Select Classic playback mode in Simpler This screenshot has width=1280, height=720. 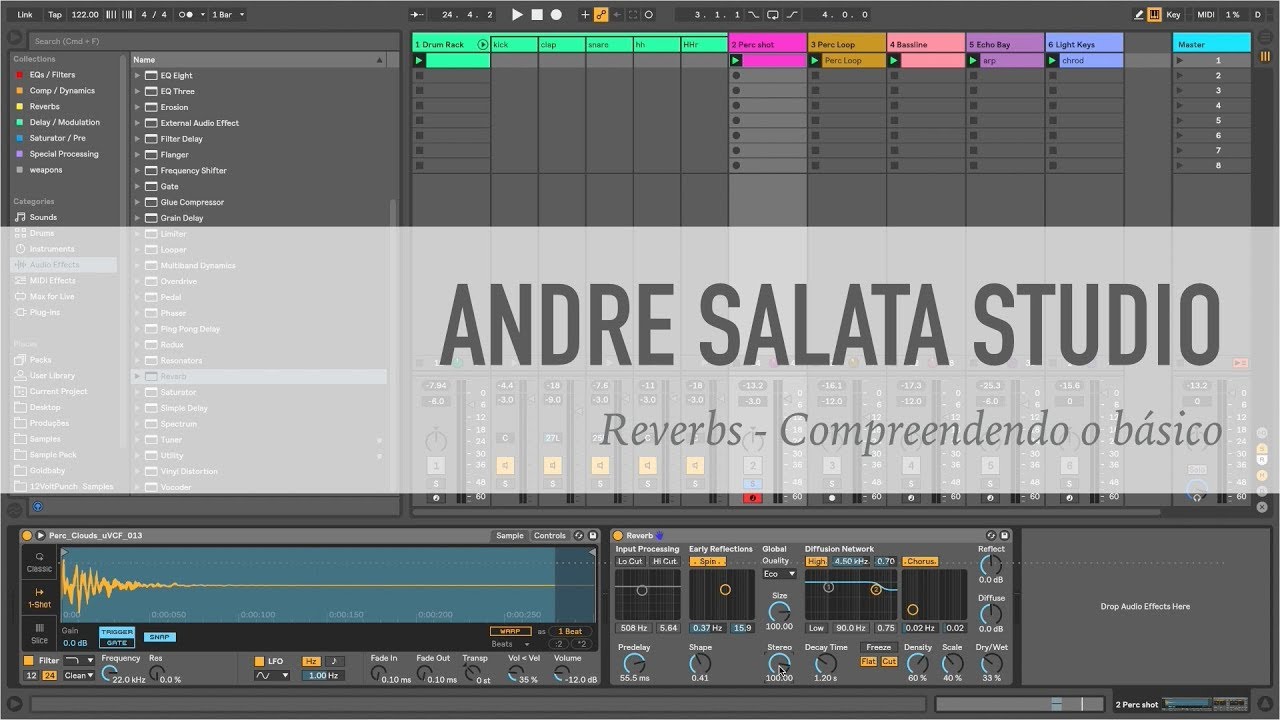tap(40, 562)
